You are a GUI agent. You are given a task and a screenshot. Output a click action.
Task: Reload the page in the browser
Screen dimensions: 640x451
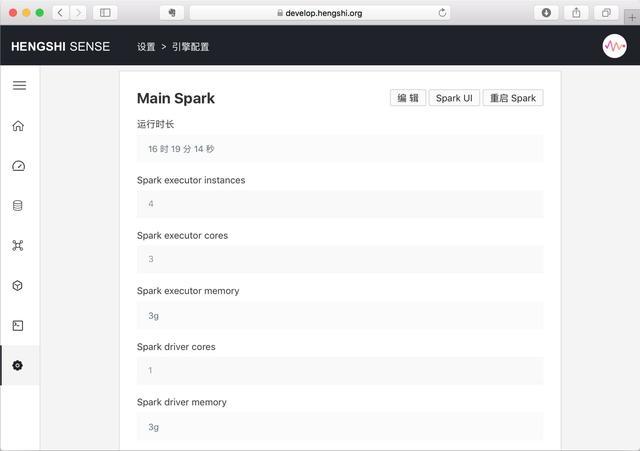point(442,13)
